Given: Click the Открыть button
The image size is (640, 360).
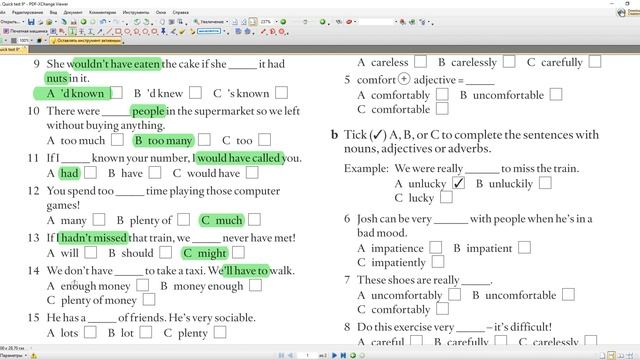Looking at the screenshot, I should click(10, 22).
